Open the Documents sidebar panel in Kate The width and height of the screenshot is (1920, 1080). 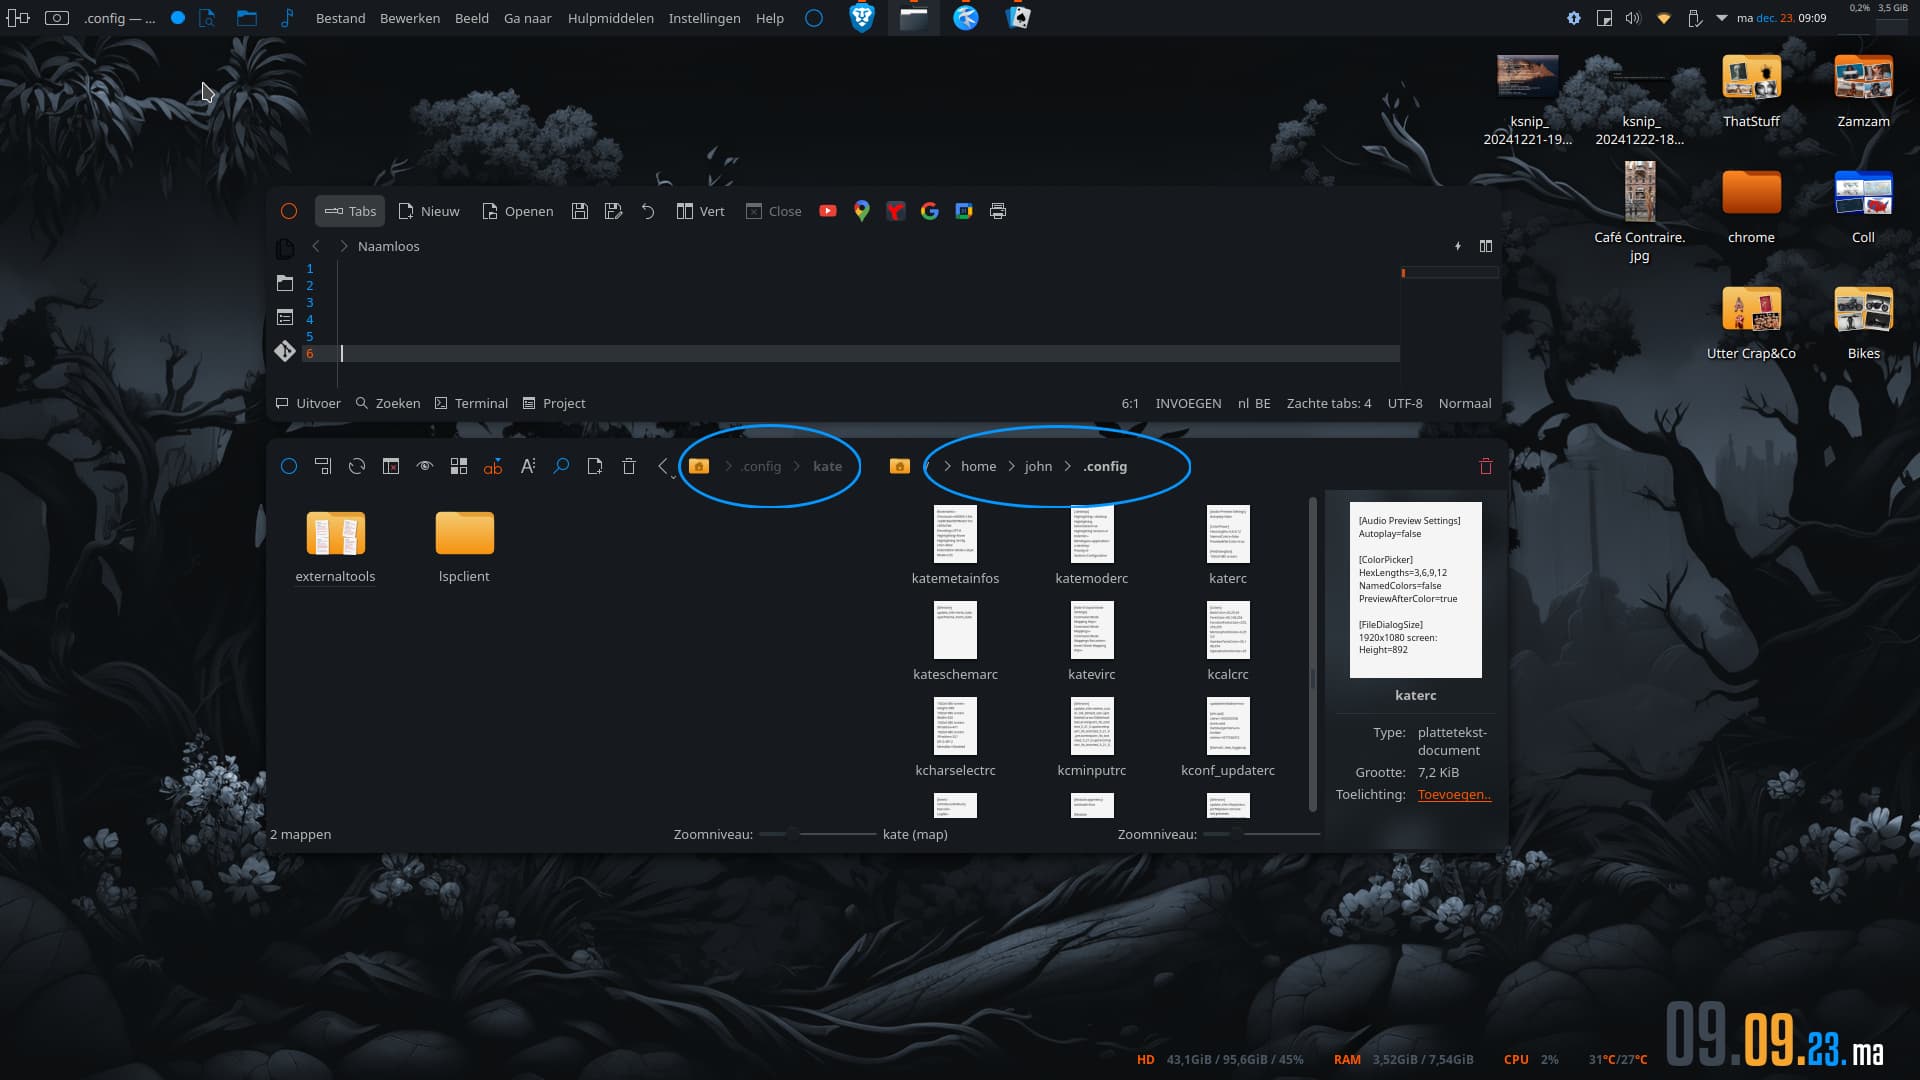(285, 248)
